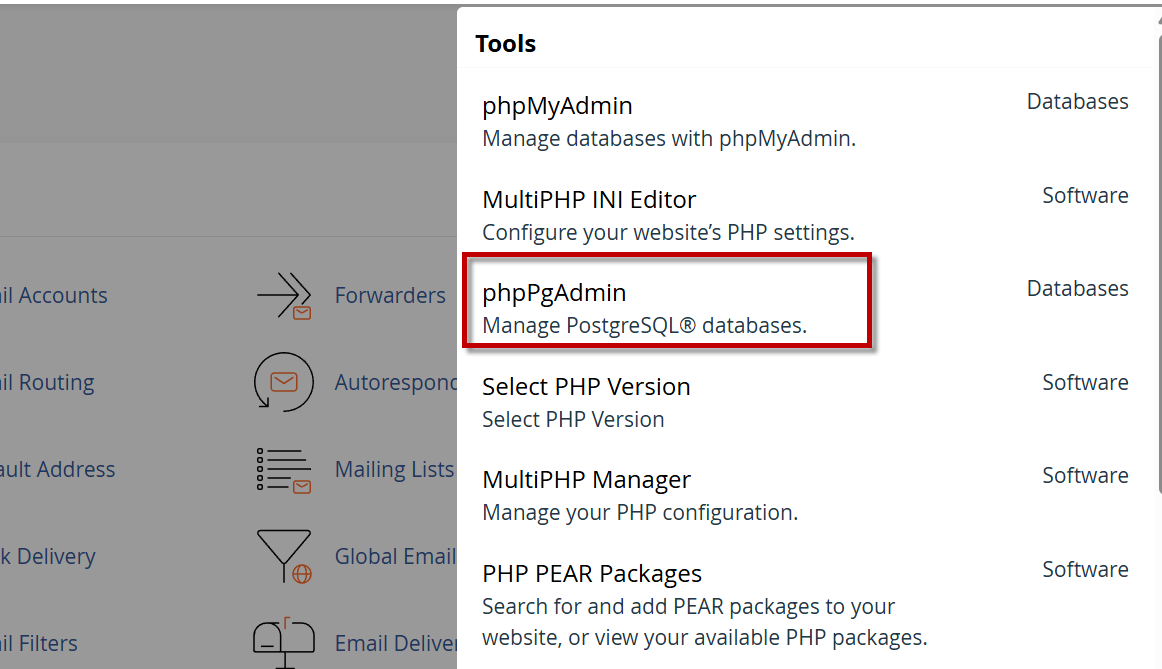The image size is (1162, 669).
Task: Select MultiPHP INI Editor search result
Action: [589, 199]
